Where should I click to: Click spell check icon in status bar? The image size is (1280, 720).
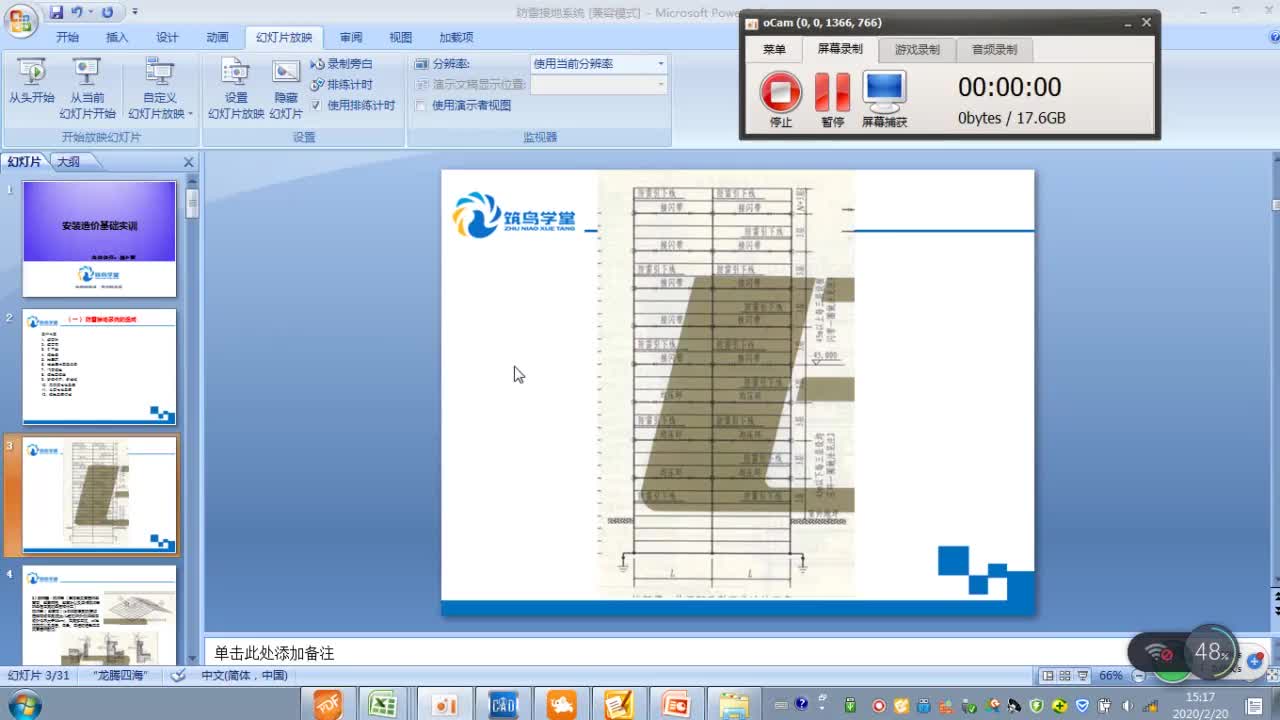pos(178,675)
